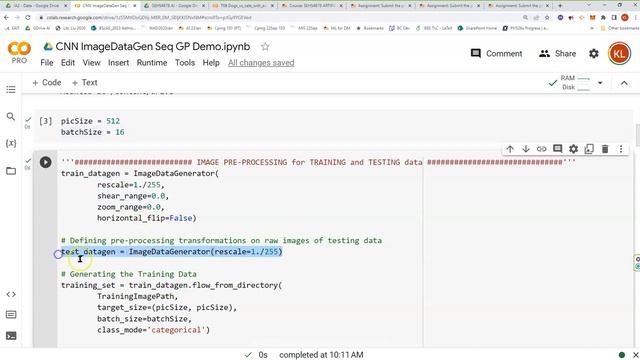
Task: Click the All changes saved link
Action: click(x=261, y=63)
